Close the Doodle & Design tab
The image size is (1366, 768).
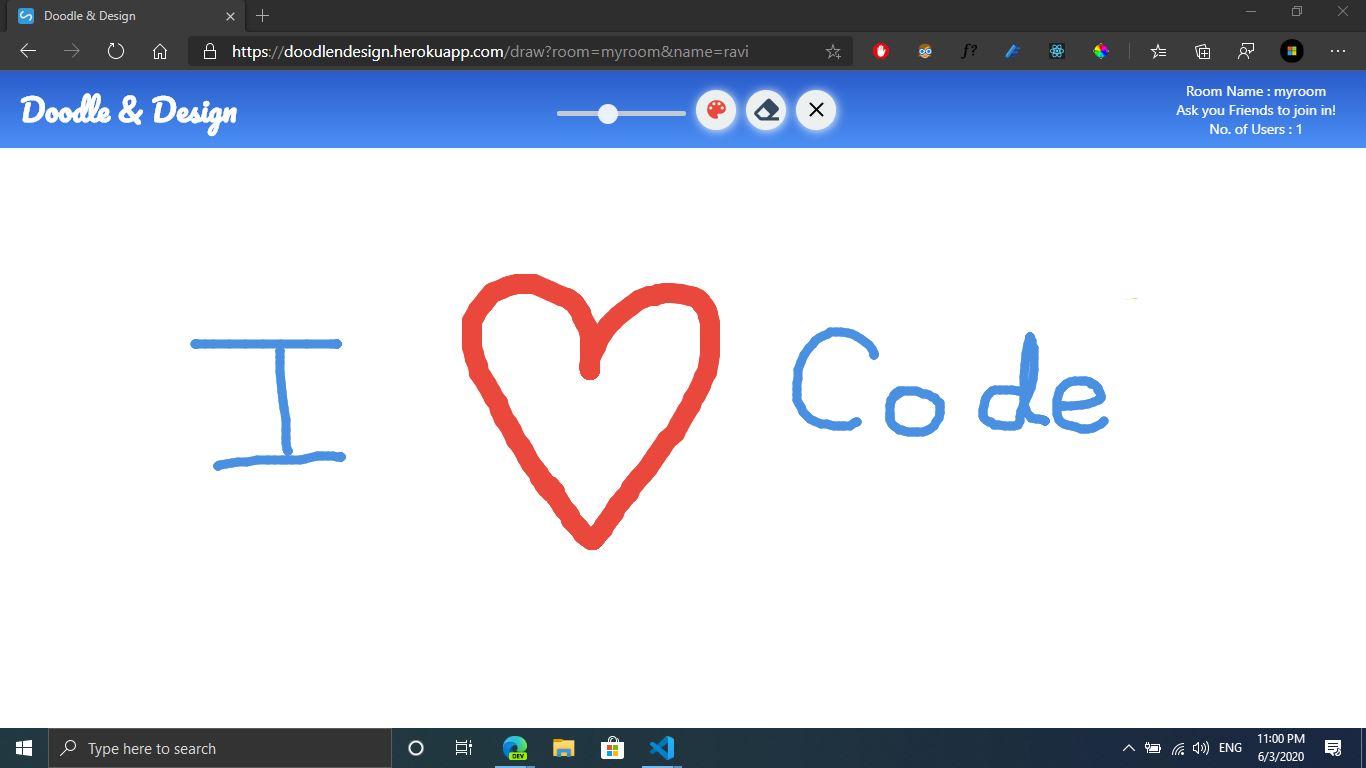point(230,16)
